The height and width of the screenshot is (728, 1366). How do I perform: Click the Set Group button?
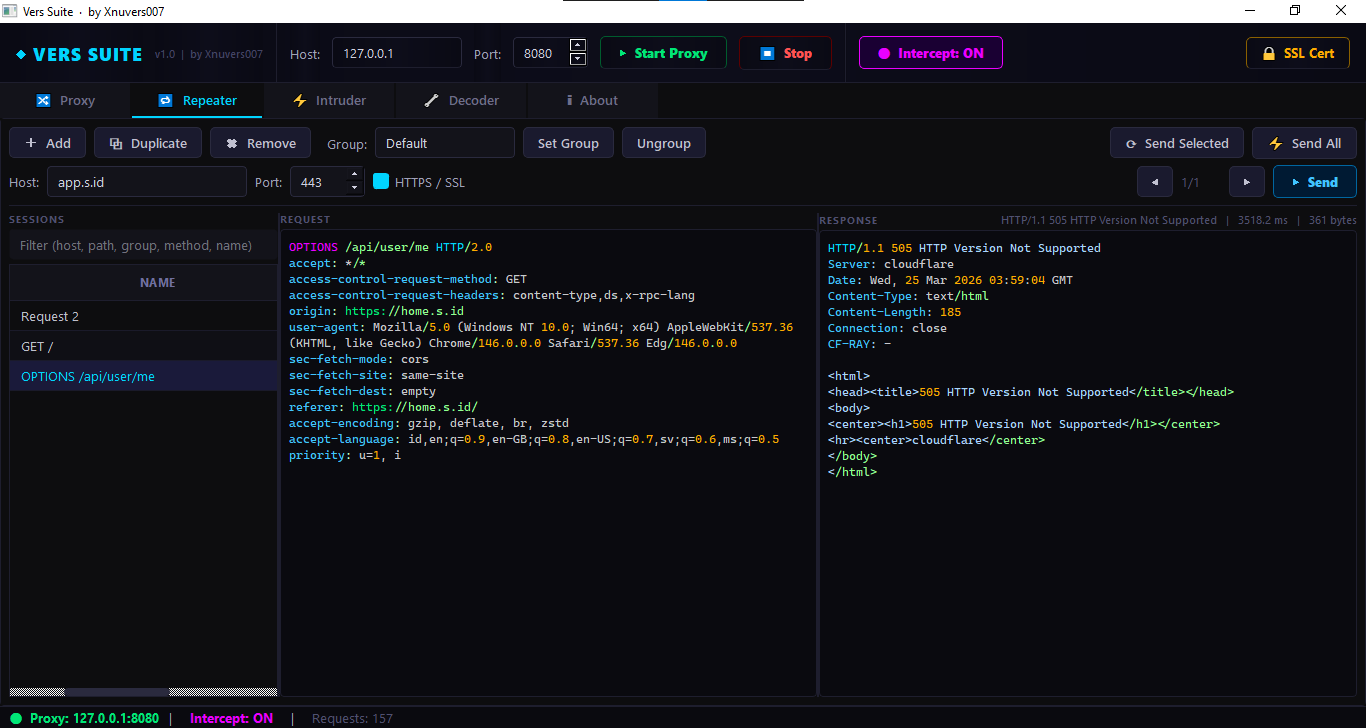pos(568,143)
